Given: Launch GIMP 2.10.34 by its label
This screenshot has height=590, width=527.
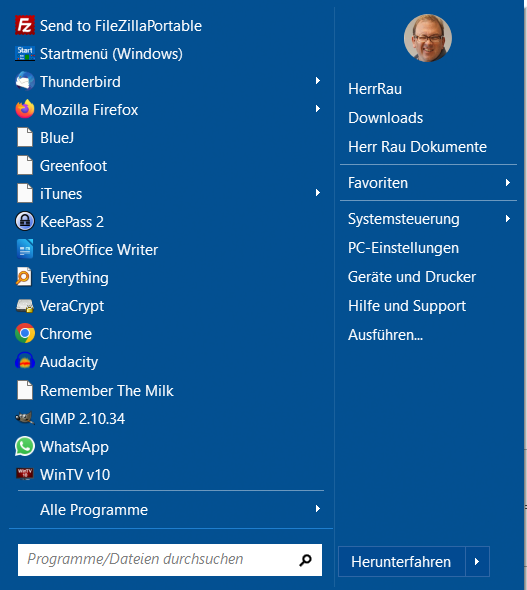Looking at the screenshot, I should (x=82, y=418).
